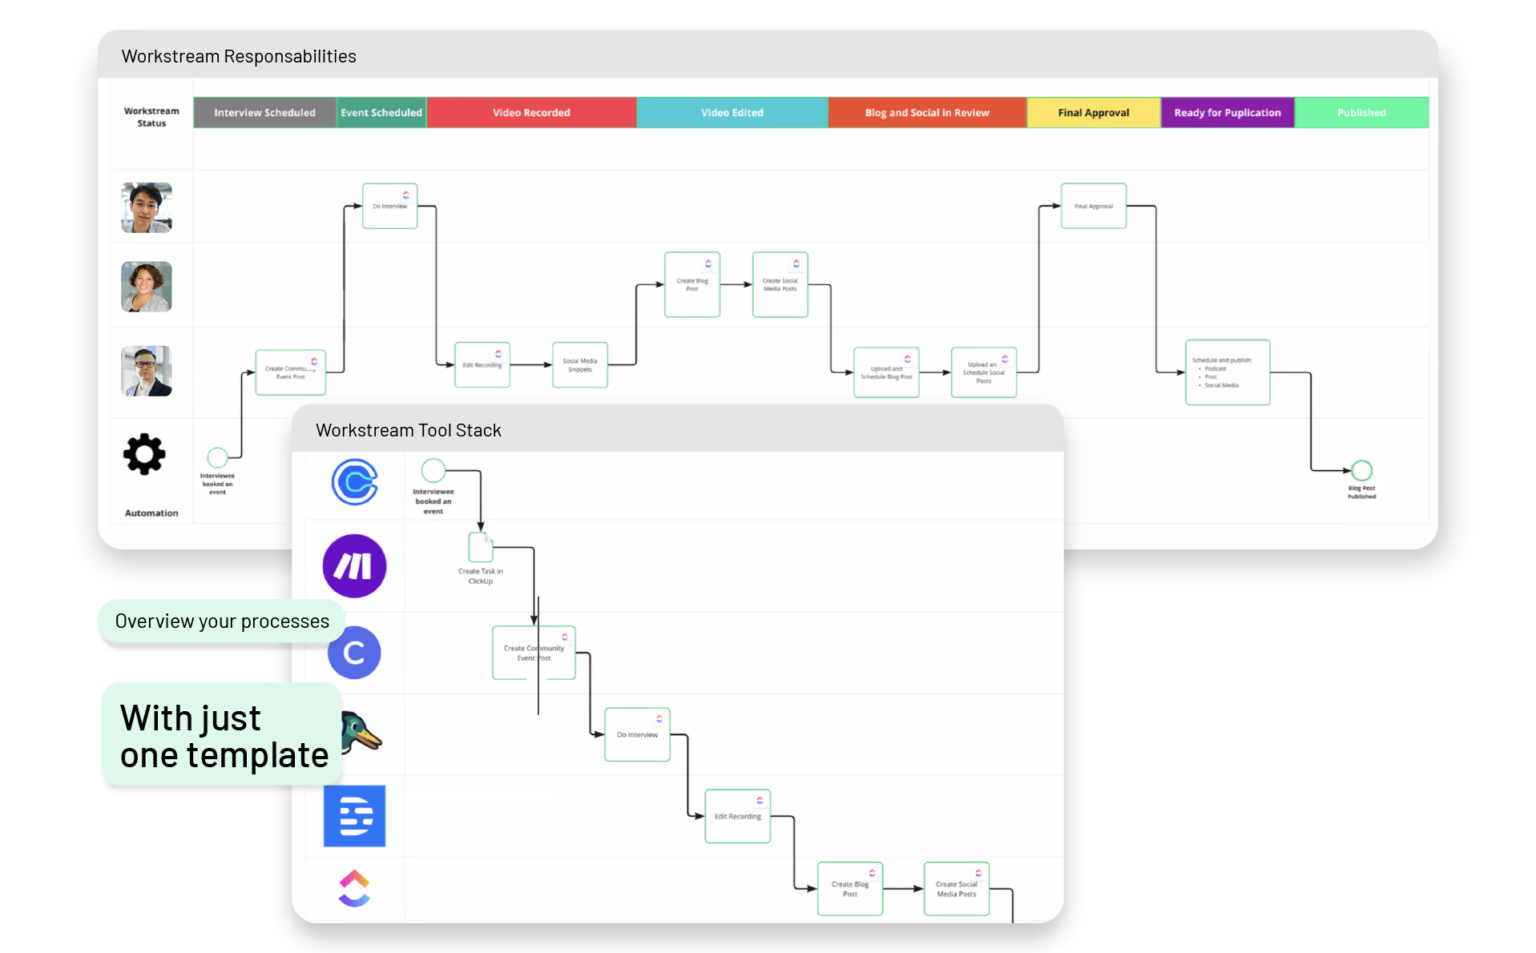Select the Event Scheduled status column
Image resolution: width=1536 pixels, height=953 pixels.
point(381,113)
